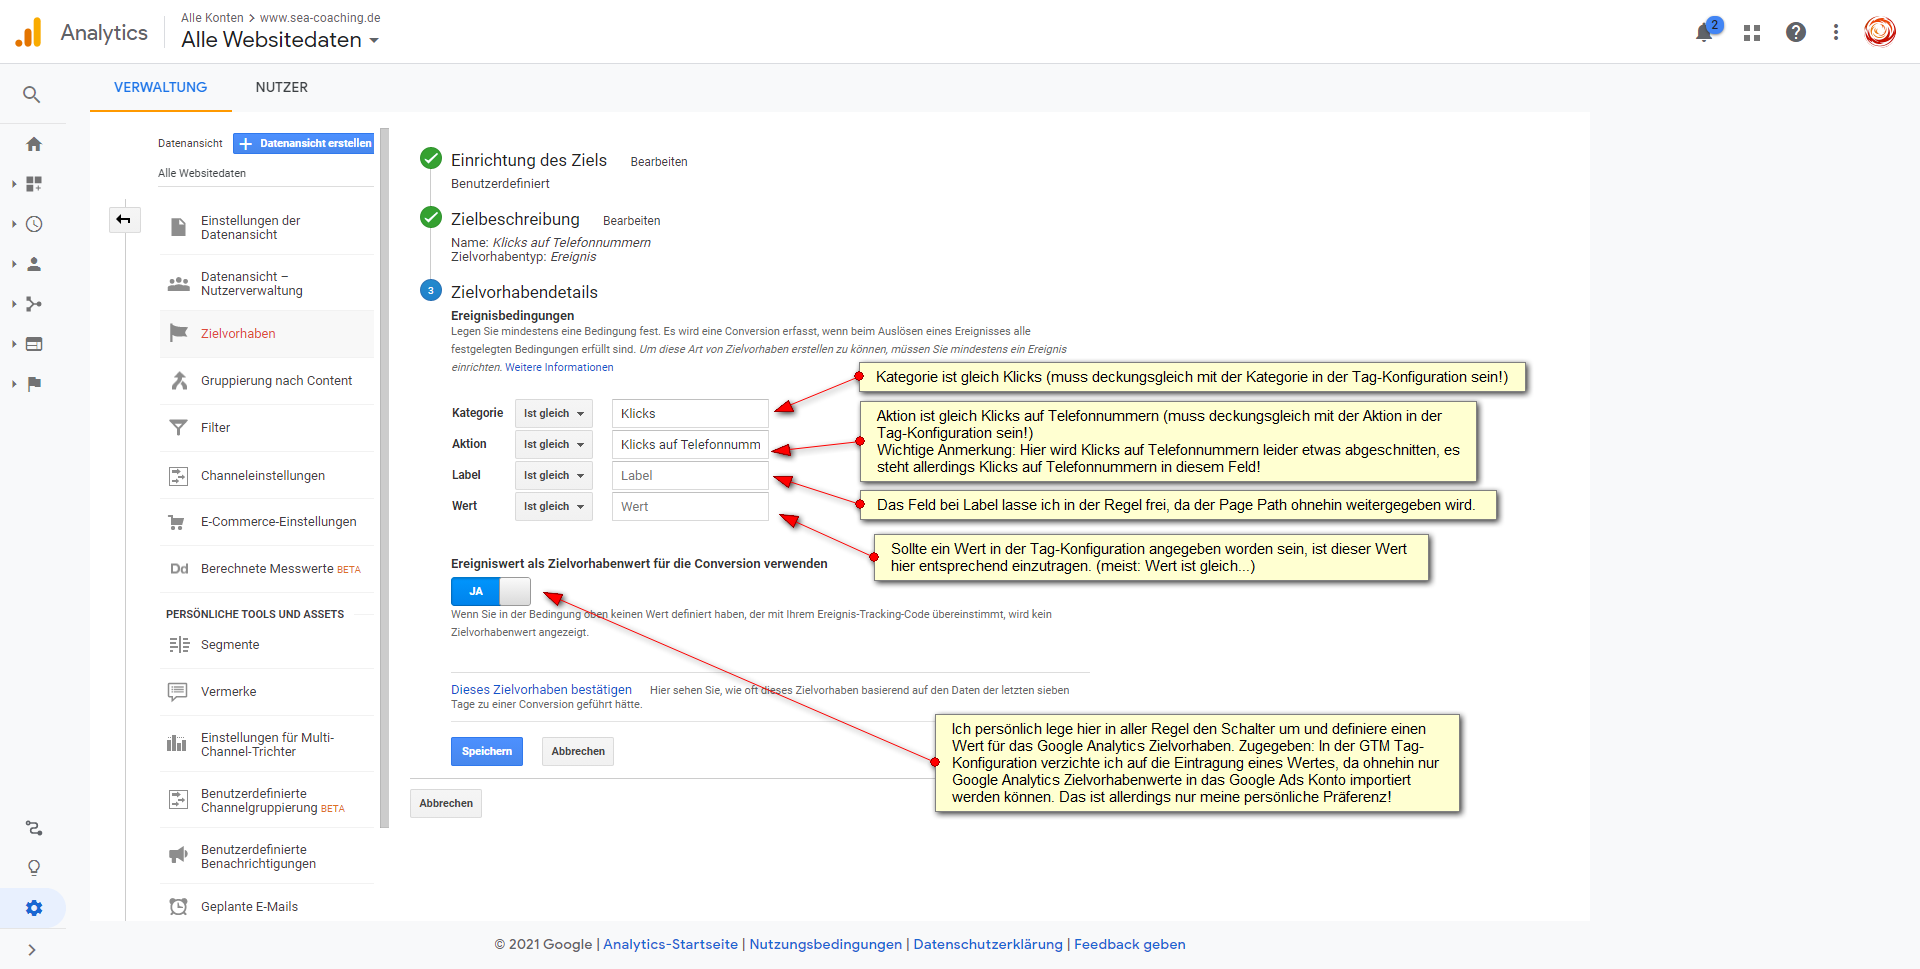
Task: Open Aktion 'Ist gleich' dropdown
Action: click(554, 445)
